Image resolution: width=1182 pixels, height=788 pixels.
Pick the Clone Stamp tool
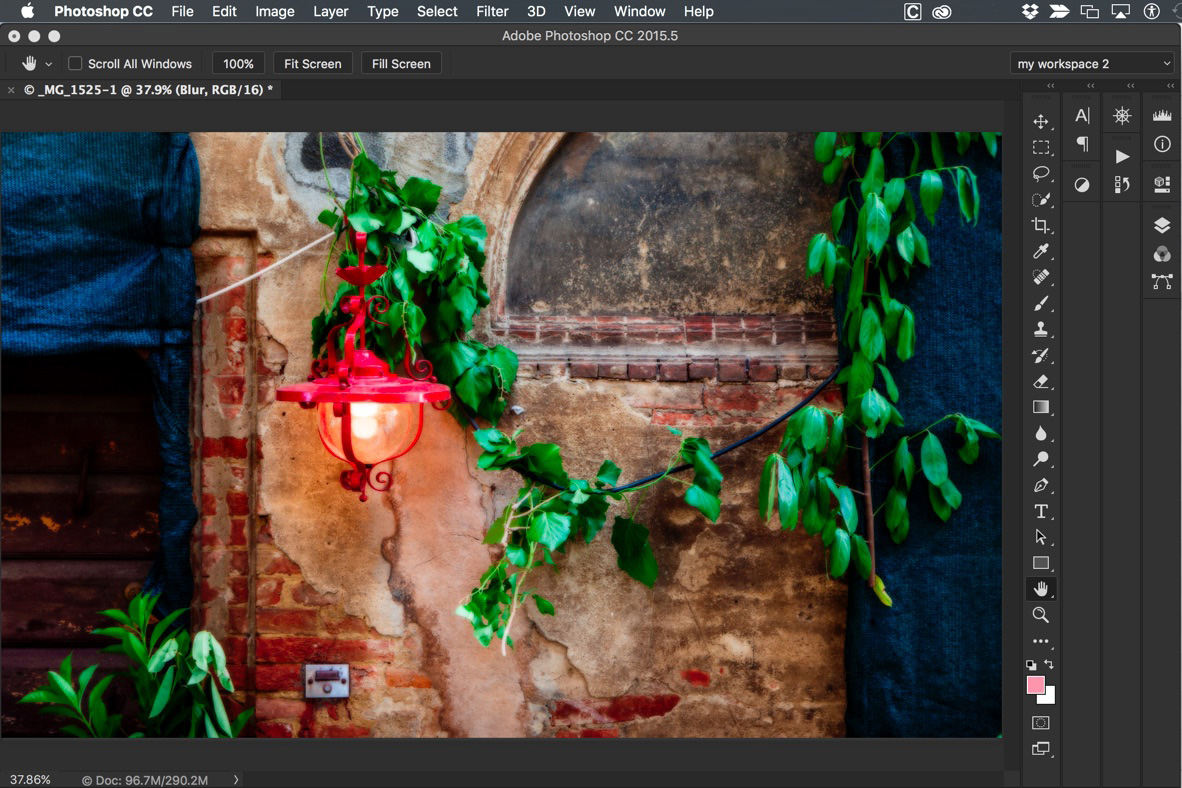1041,329
